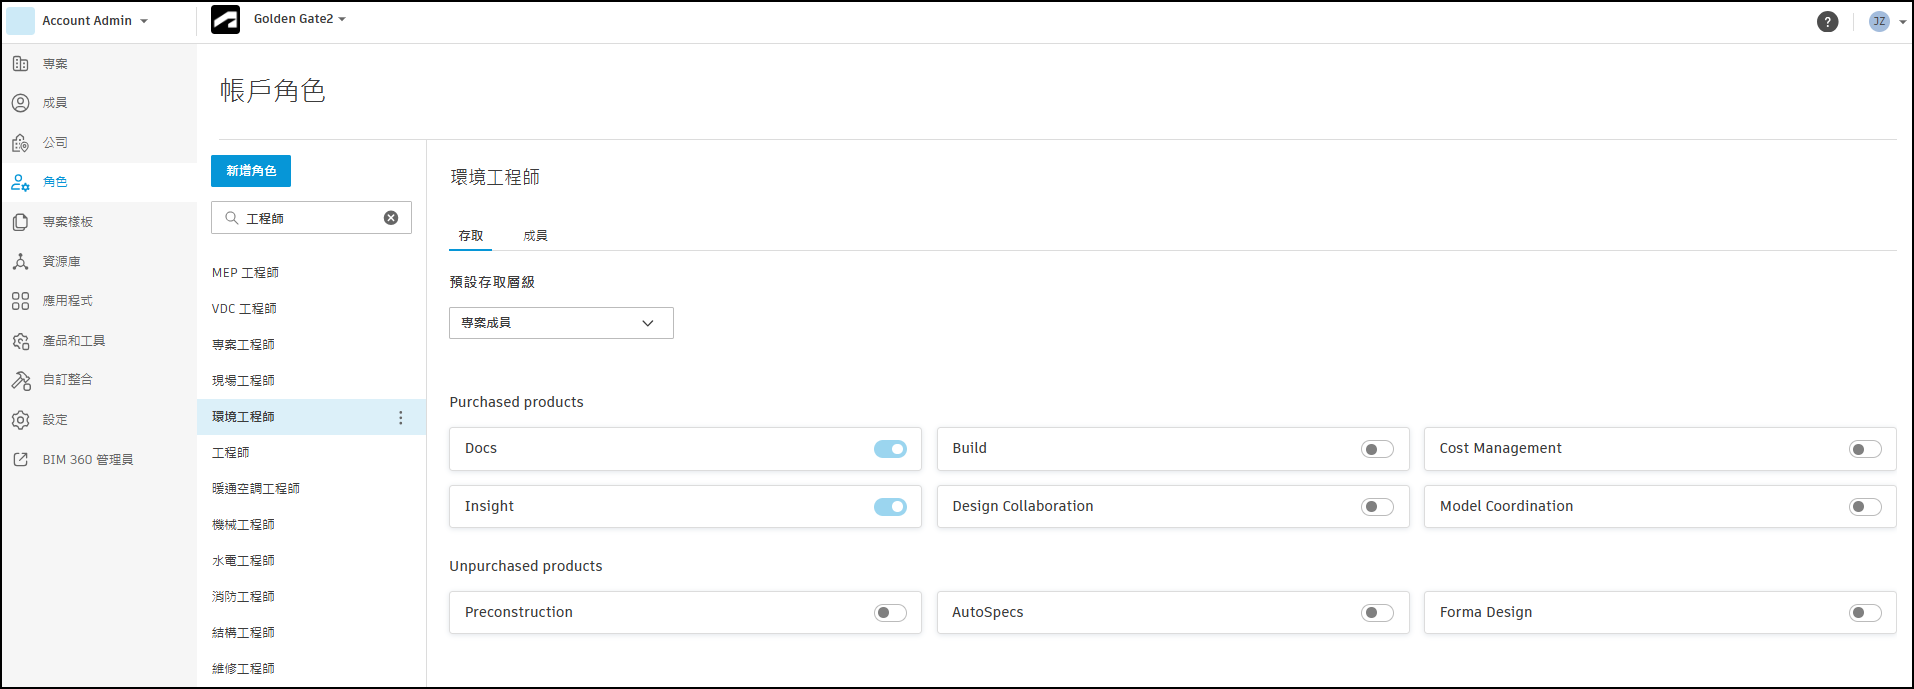Image resolution: width=1914 pixels, height=689 pixels.
Task: Open the BIM 360 管理員 link
Action: 87,460
